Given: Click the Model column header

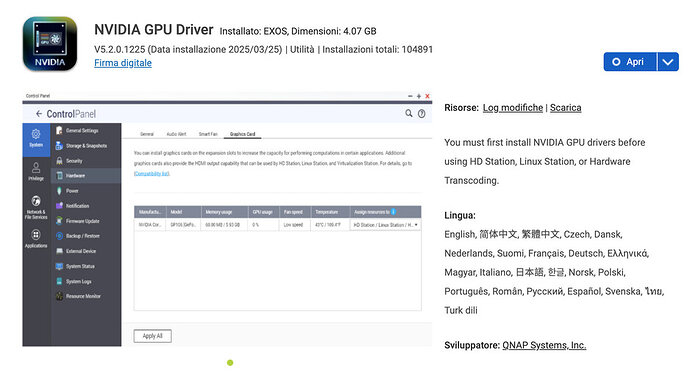Looking at the screenshot, I should point(184,212).
